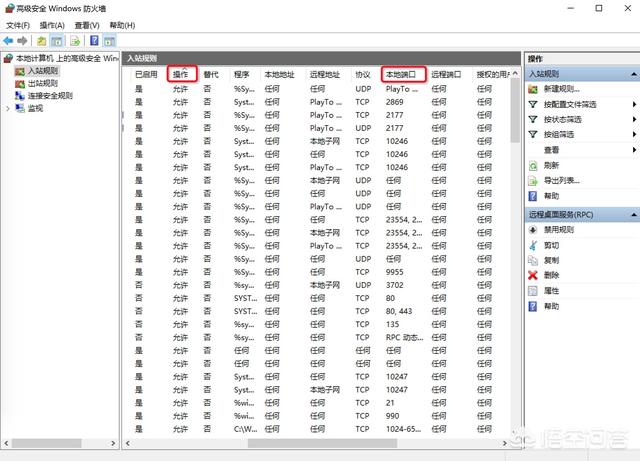Click the 新建规则... action link
The width and height of the screenshot is (640, 461).
click(562, 89)
